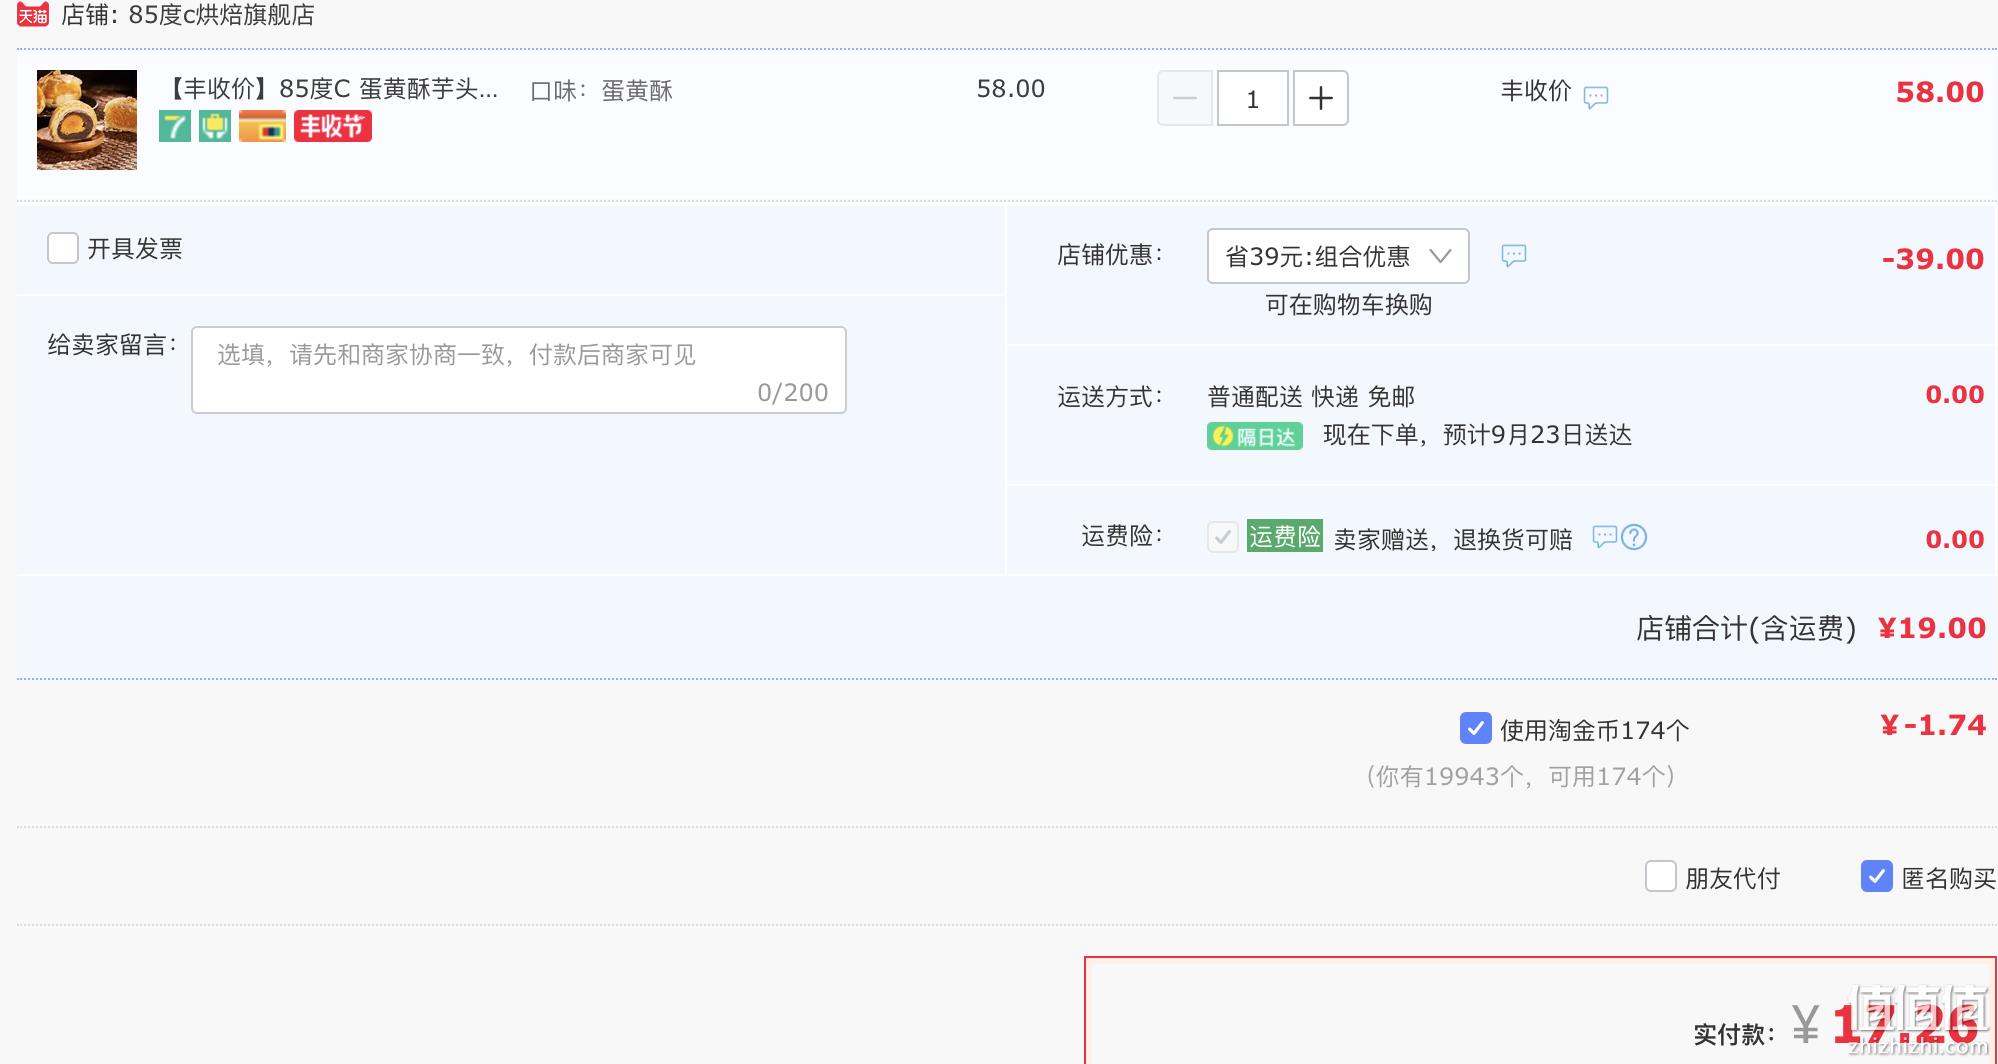Click the 普通配送 快递 免邮 shipping text
Viewport: 1998px width, 1064px height.
coord(1311,397)
